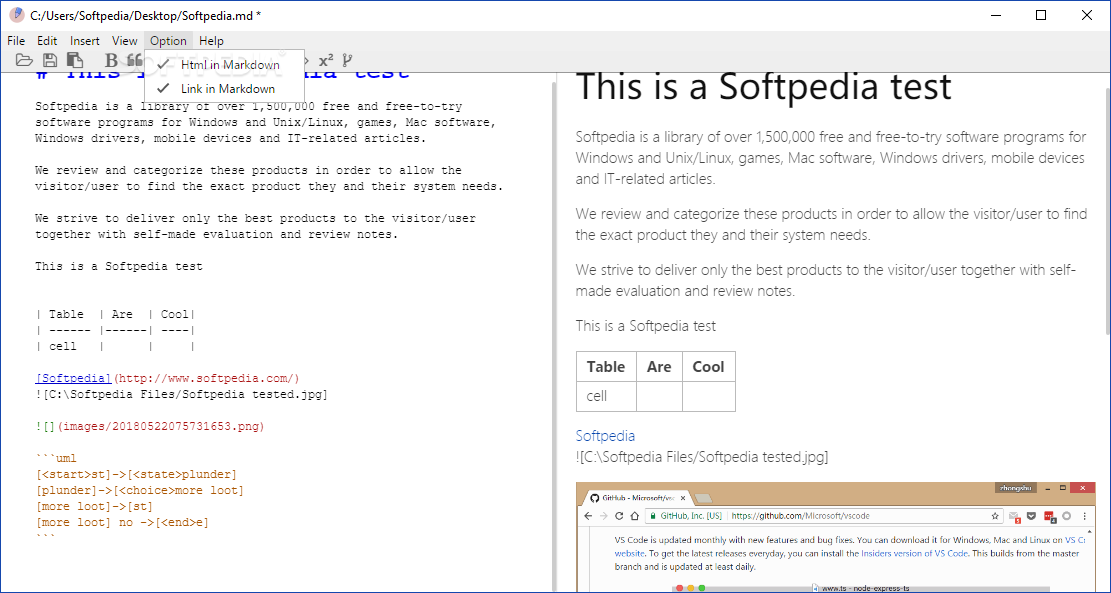Click the "| Table | Are | Cool|" editor line

(x=115, y=315)
